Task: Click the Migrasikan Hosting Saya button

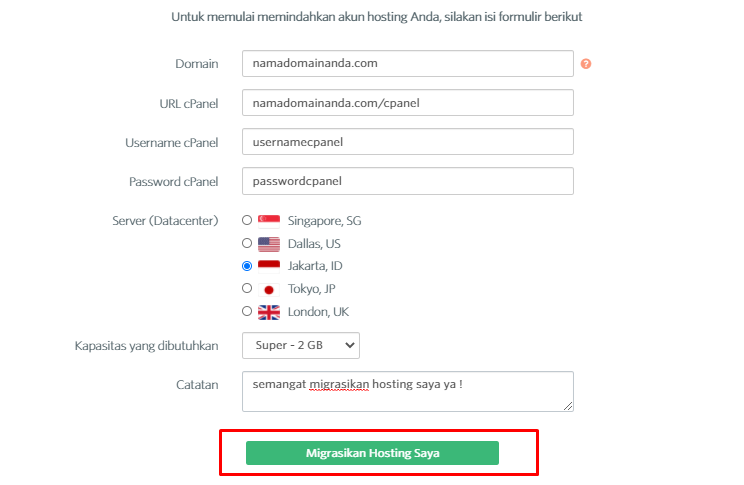Action: [x=372, y=453]
